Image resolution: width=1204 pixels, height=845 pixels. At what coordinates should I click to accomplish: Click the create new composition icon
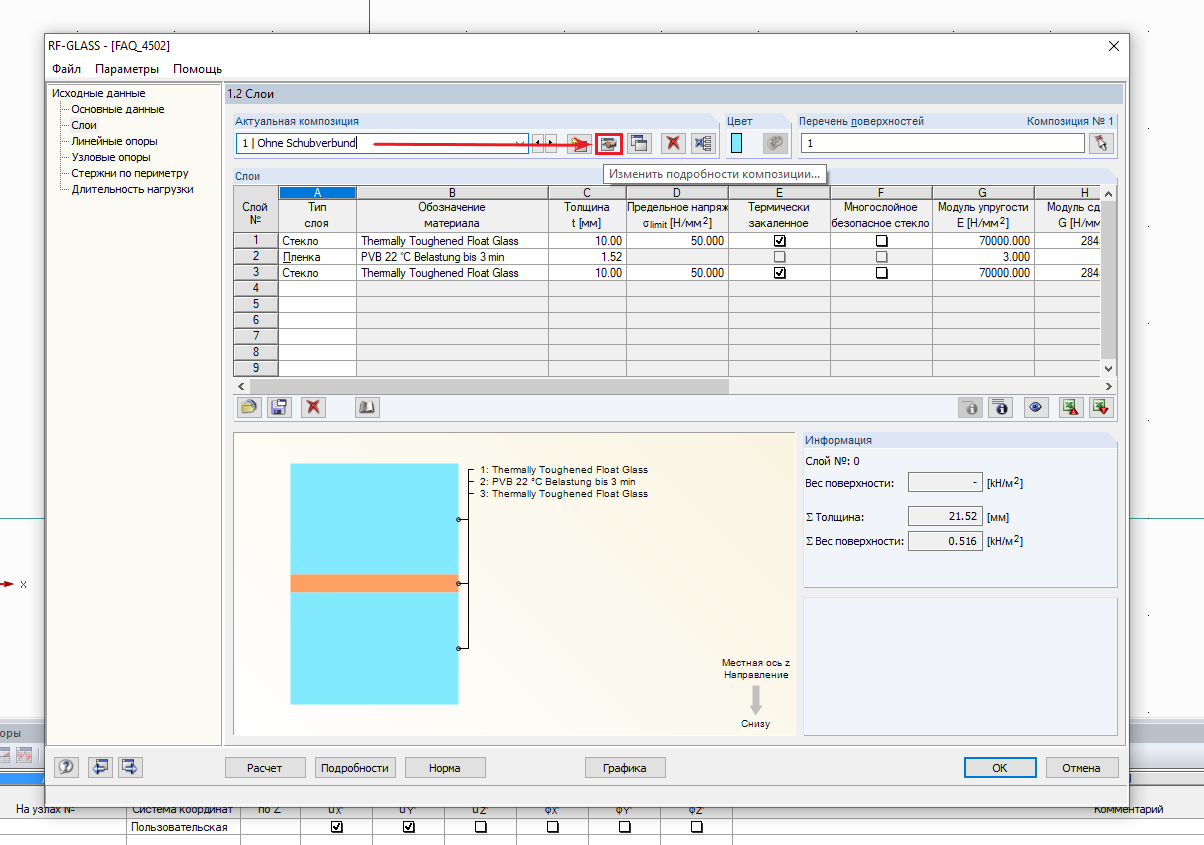[x=579, y=144]
